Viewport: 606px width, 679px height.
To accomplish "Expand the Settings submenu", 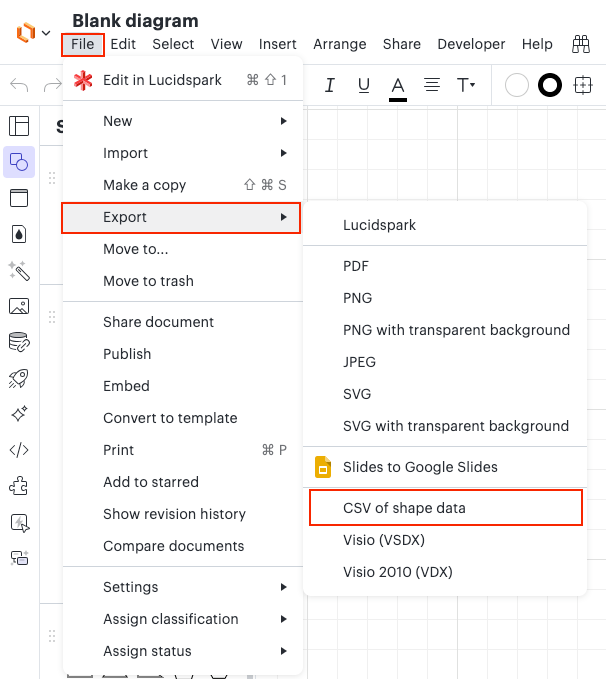I will pos(182,588).
